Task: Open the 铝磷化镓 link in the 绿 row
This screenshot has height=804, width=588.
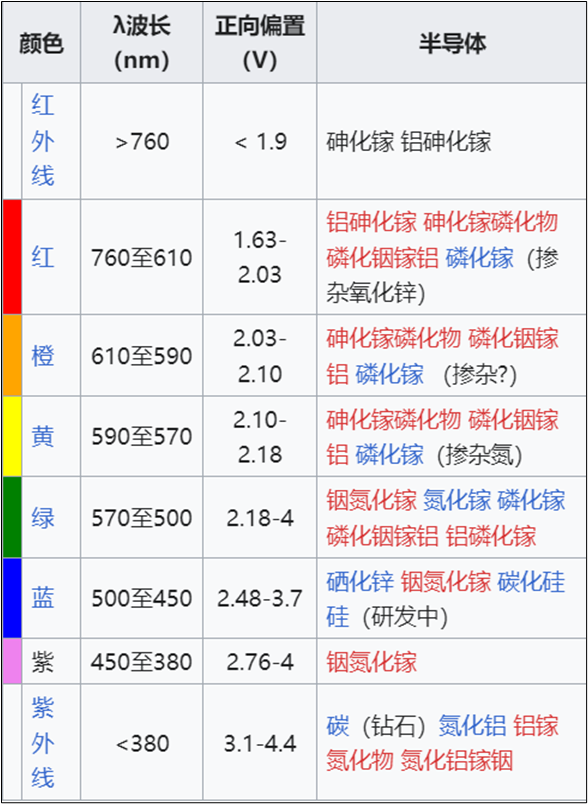Action: [491, 535]
